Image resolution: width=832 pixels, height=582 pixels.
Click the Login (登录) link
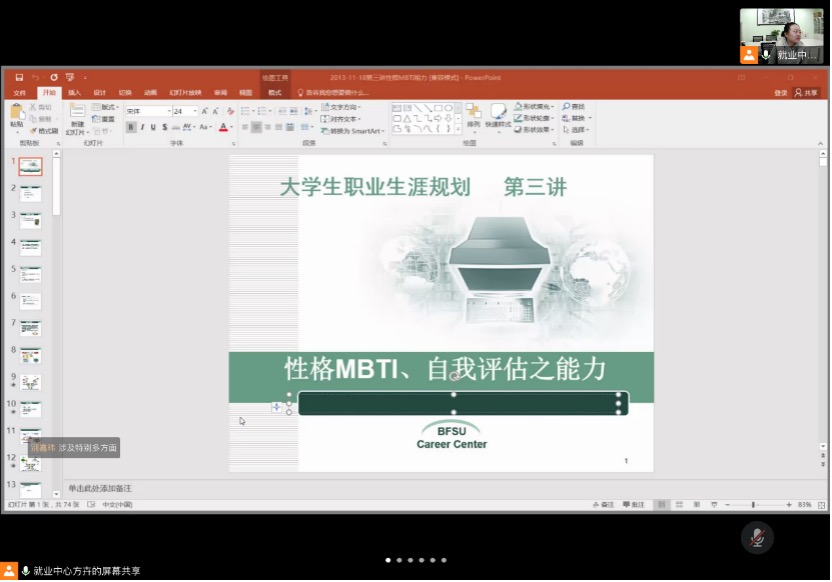780,93
